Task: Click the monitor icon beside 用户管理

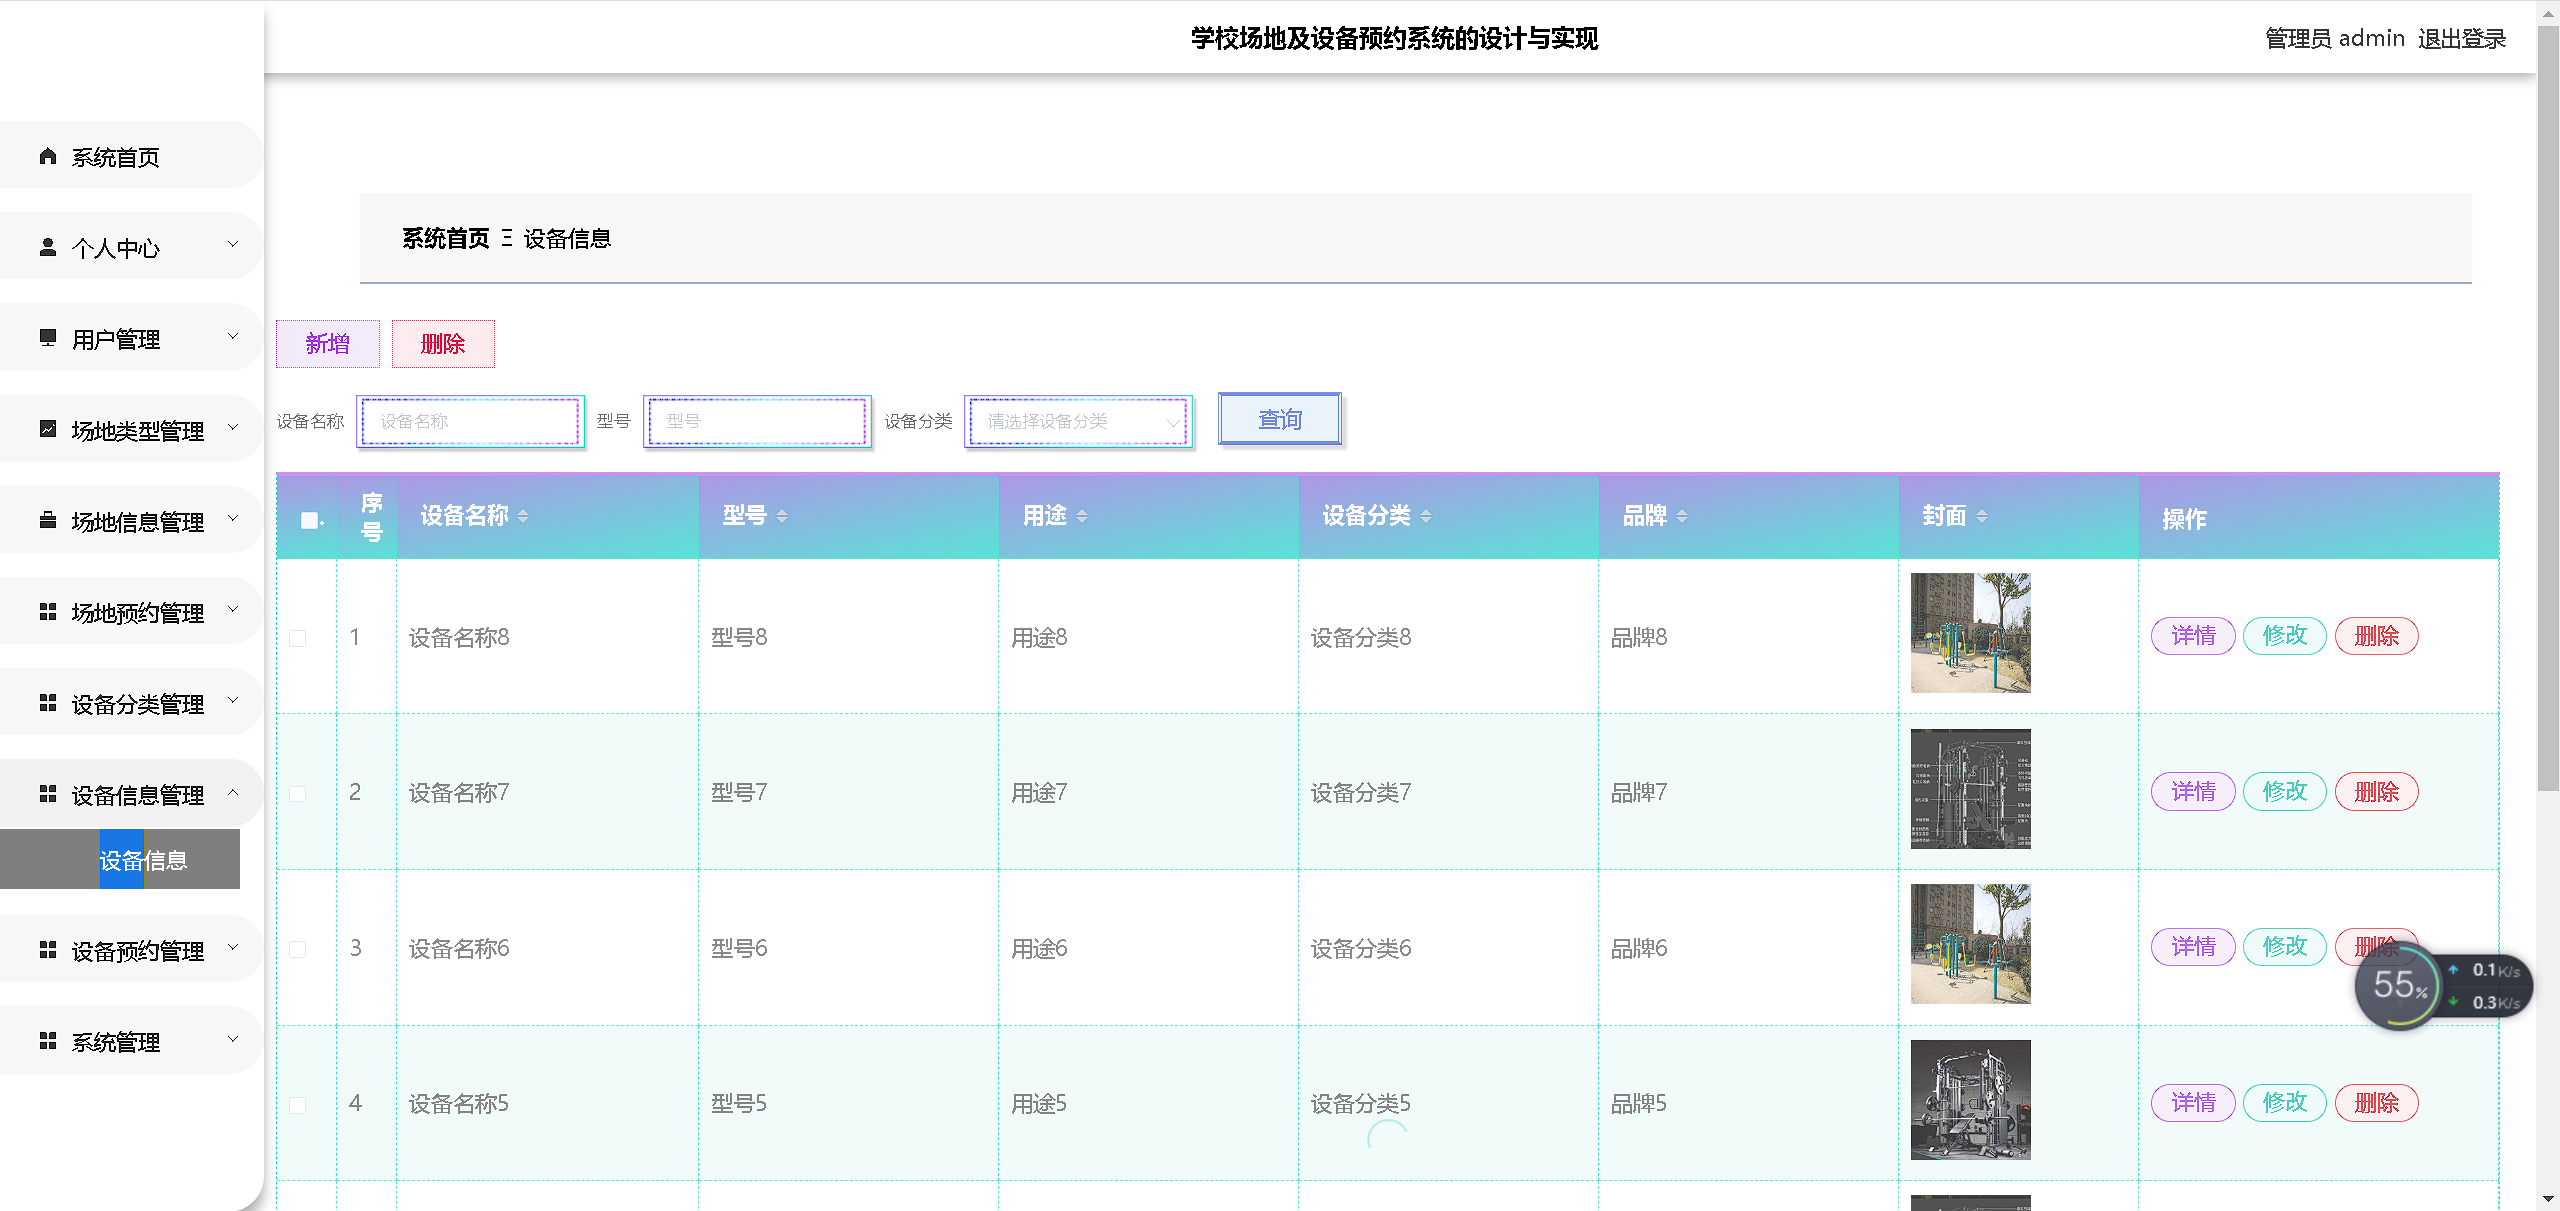Action: pos(47,338)
